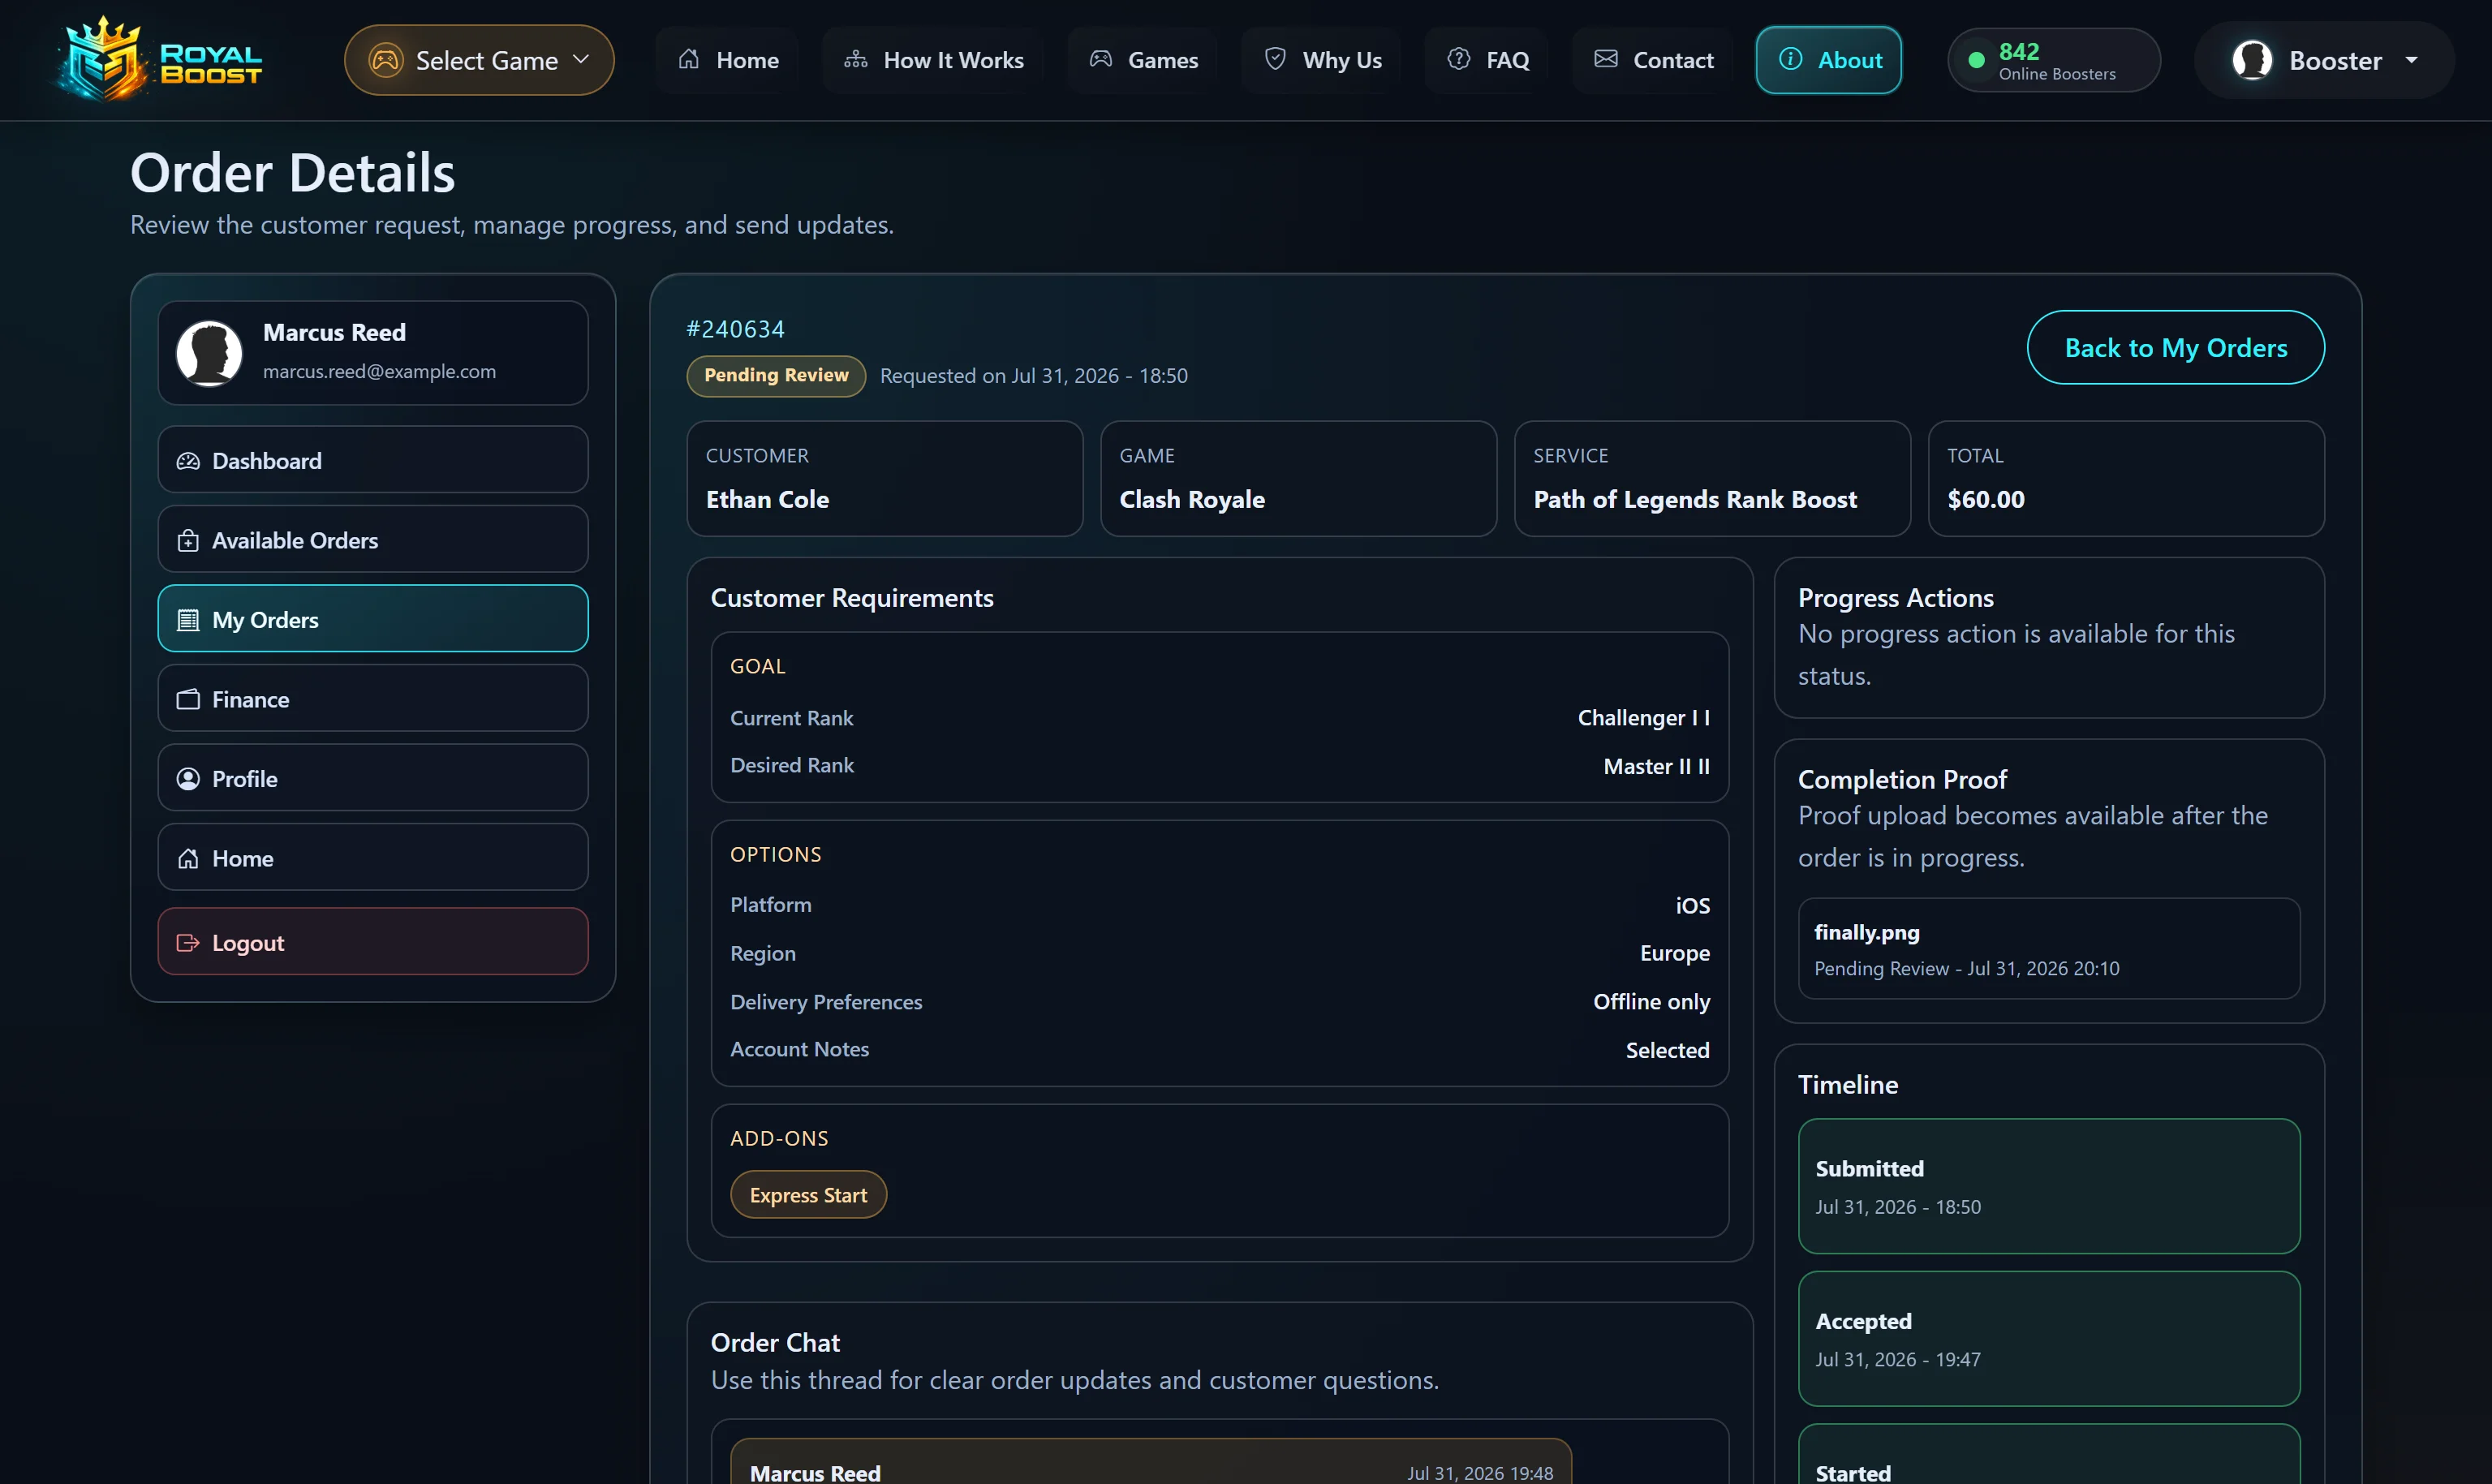Open the Finance section
The image size is (2492, 1484).
click(373, 699)
